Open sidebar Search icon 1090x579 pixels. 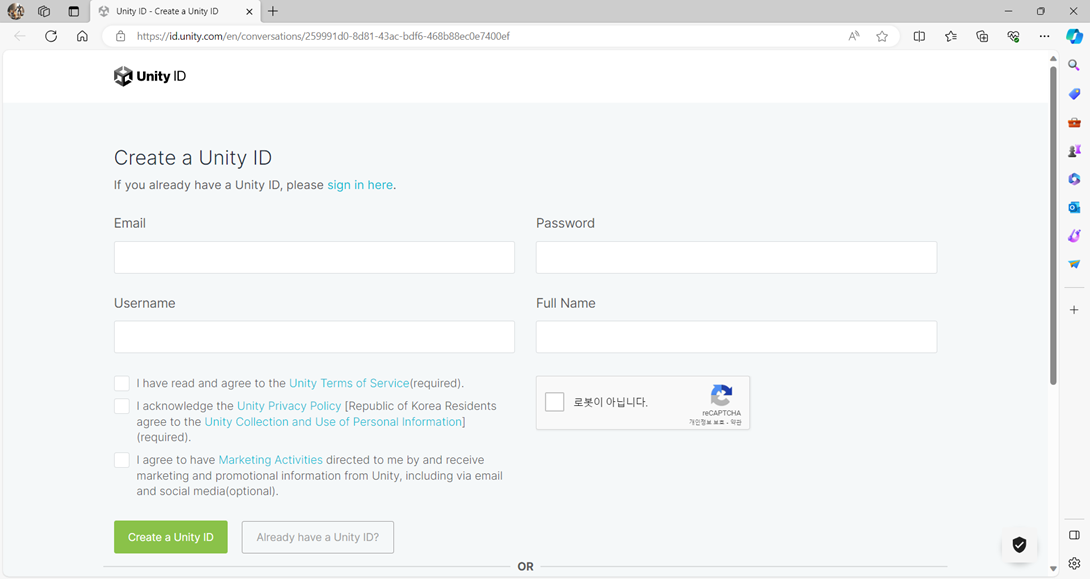coord(1074,65)
